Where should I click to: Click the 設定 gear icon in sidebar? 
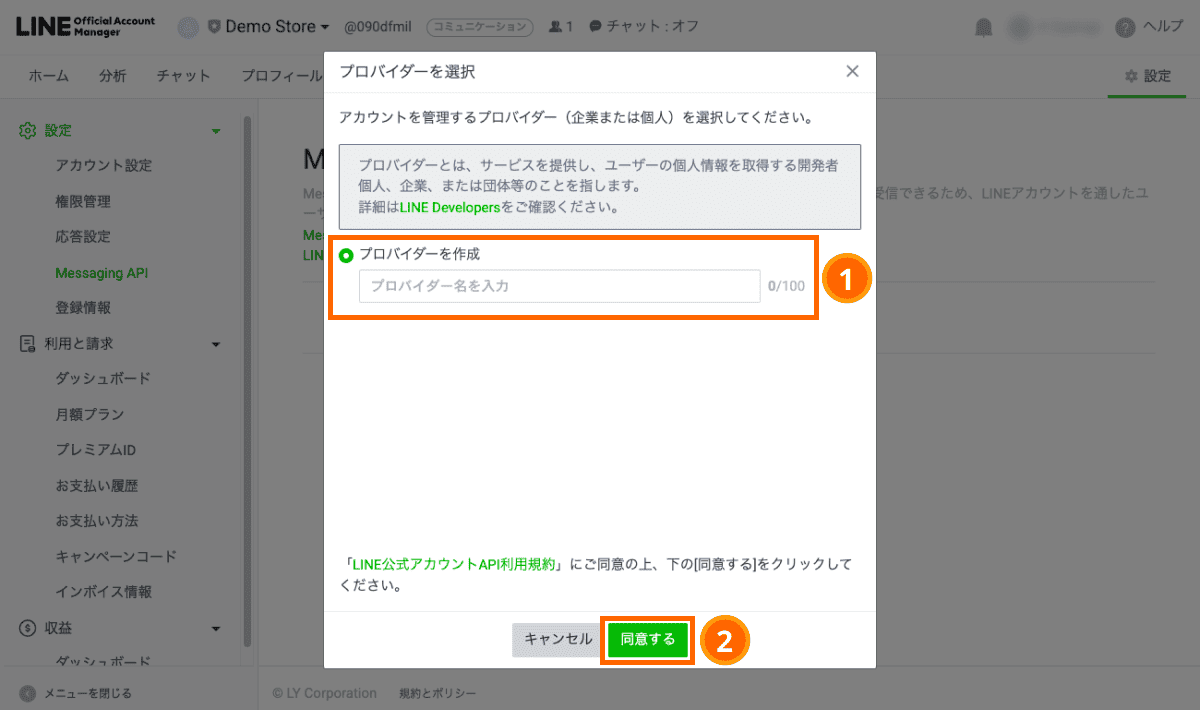[28, 131]
